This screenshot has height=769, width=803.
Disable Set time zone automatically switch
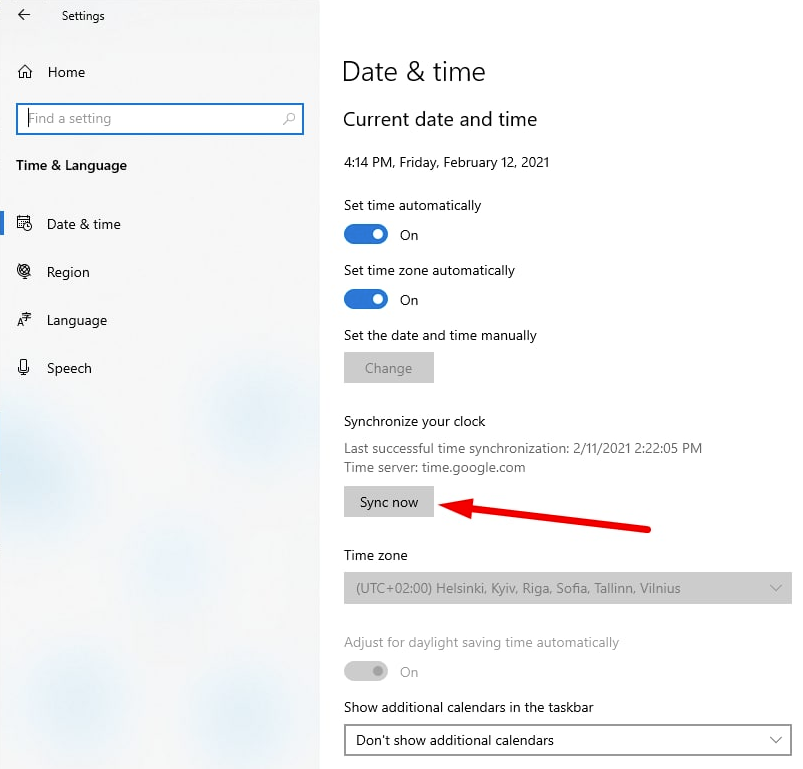point(366,300)
